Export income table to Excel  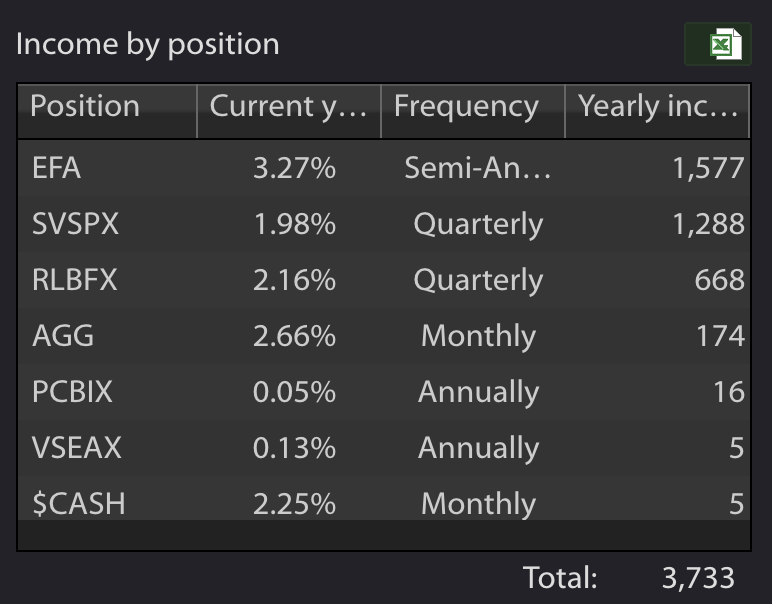(717, 44)
